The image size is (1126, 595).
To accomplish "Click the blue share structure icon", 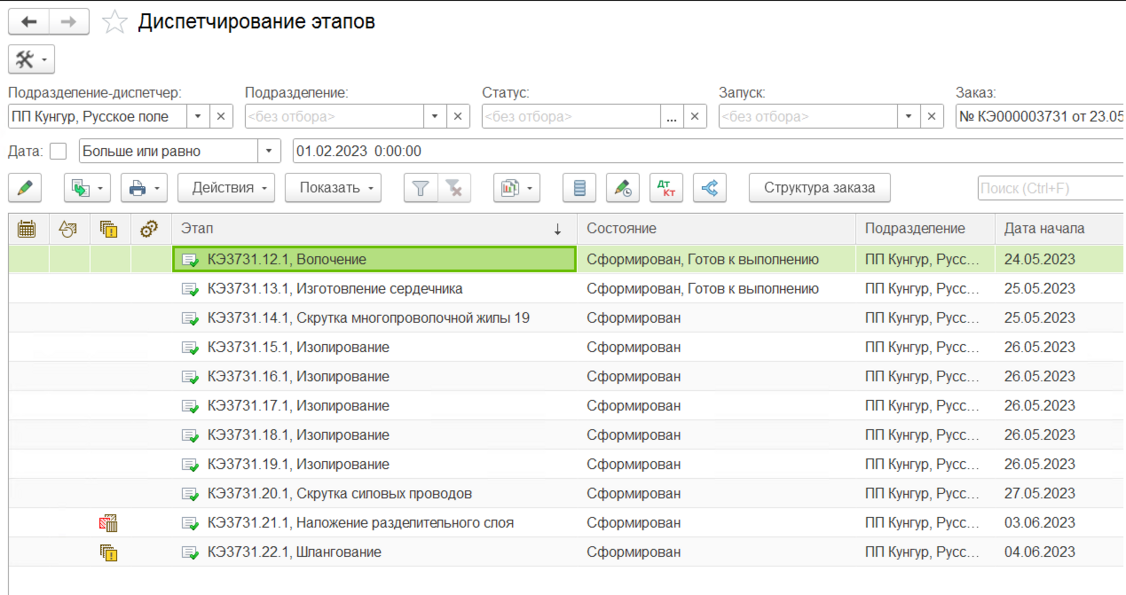I will 709,188.
